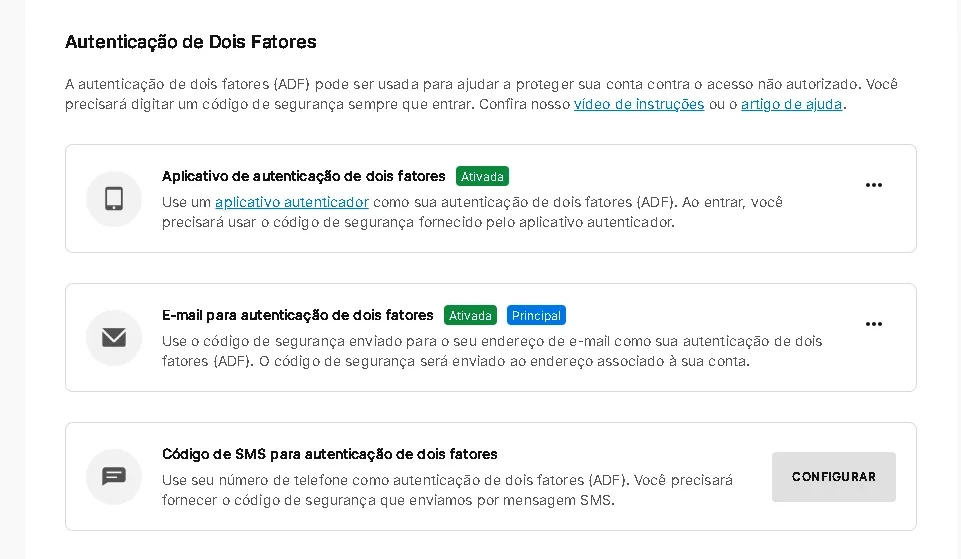Open three-dot menu for authenticator app option
This screenshot has height=559, width=961.
coord(873,185)
